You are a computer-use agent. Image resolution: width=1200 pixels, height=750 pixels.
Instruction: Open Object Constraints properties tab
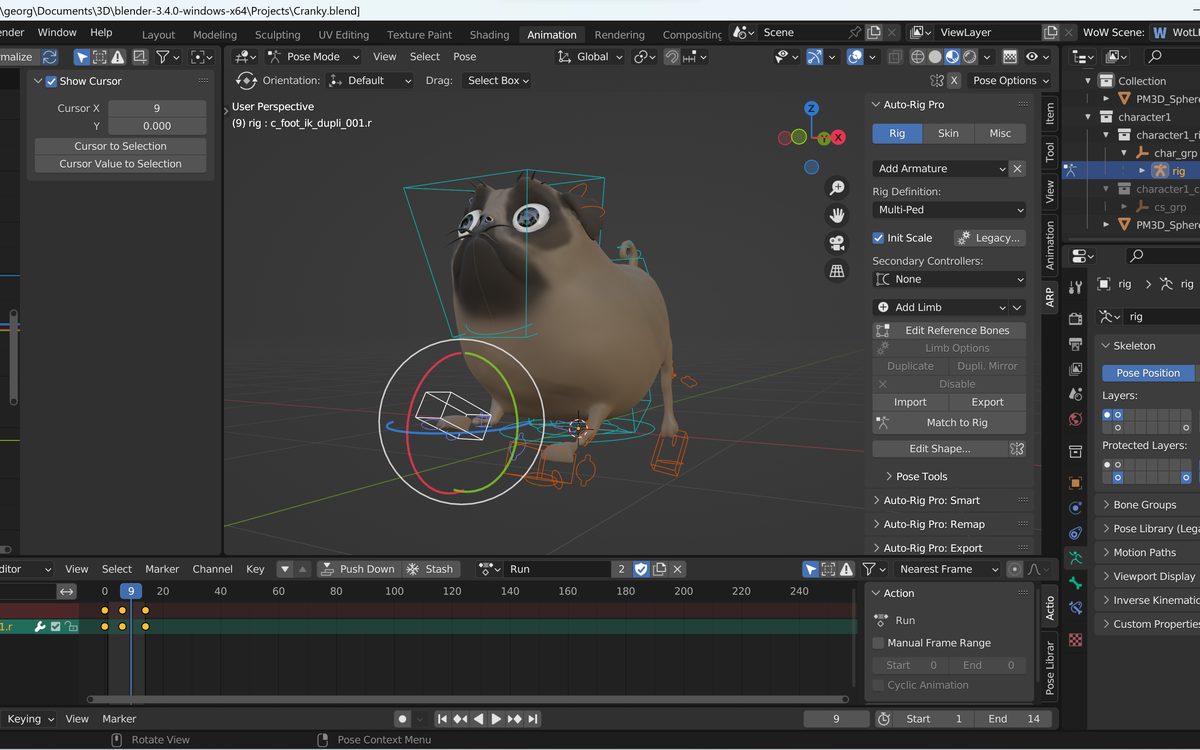(1075, 533)
